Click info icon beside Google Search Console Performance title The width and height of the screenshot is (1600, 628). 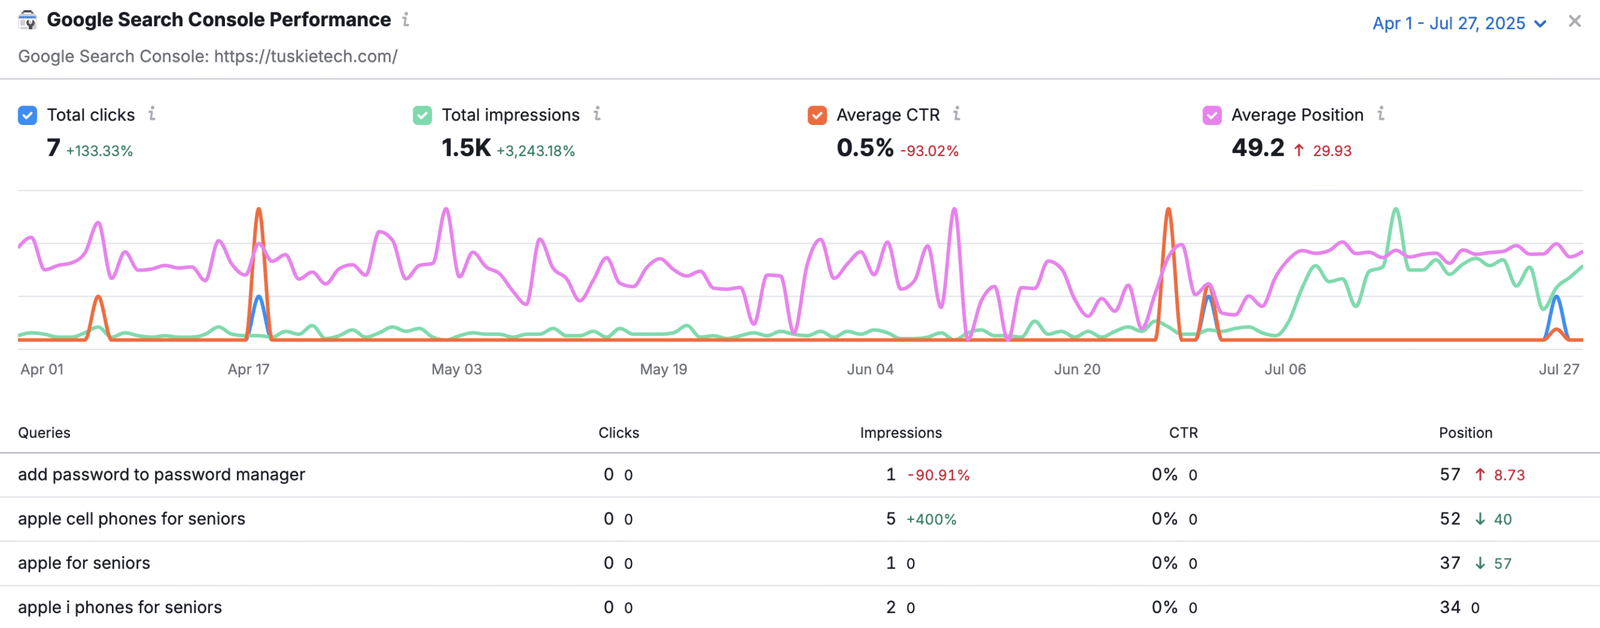pos(406,20)
